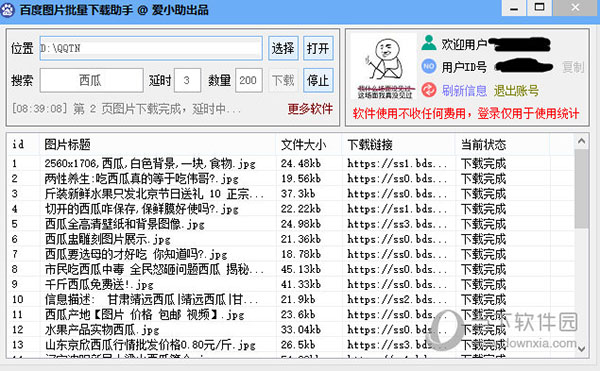The image size is (600, 371).
Task: Click the 图片标题 column header
Action: point(157,145)
